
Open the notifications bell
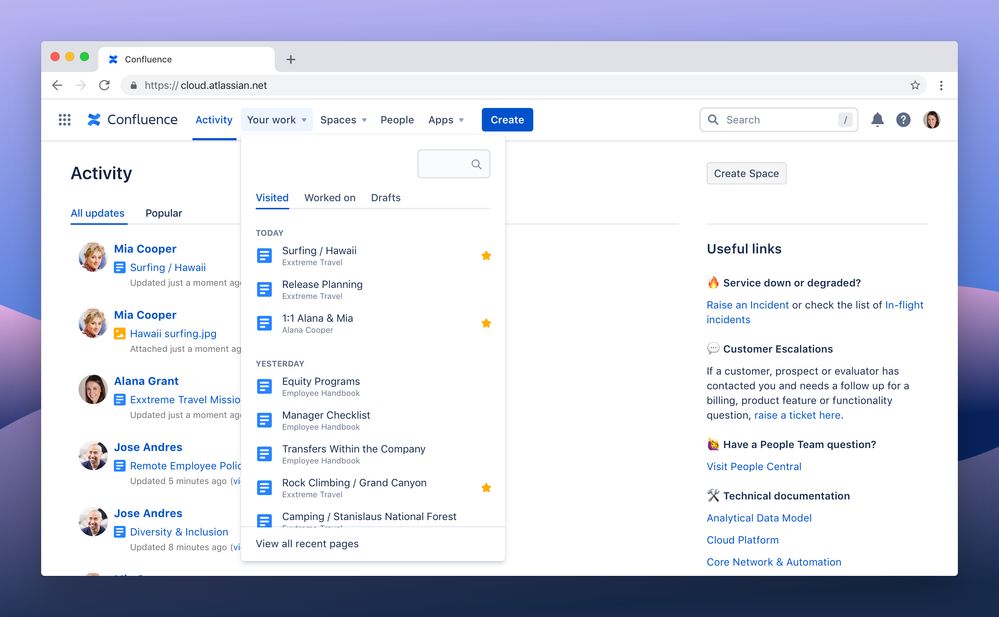pos(877,120)
